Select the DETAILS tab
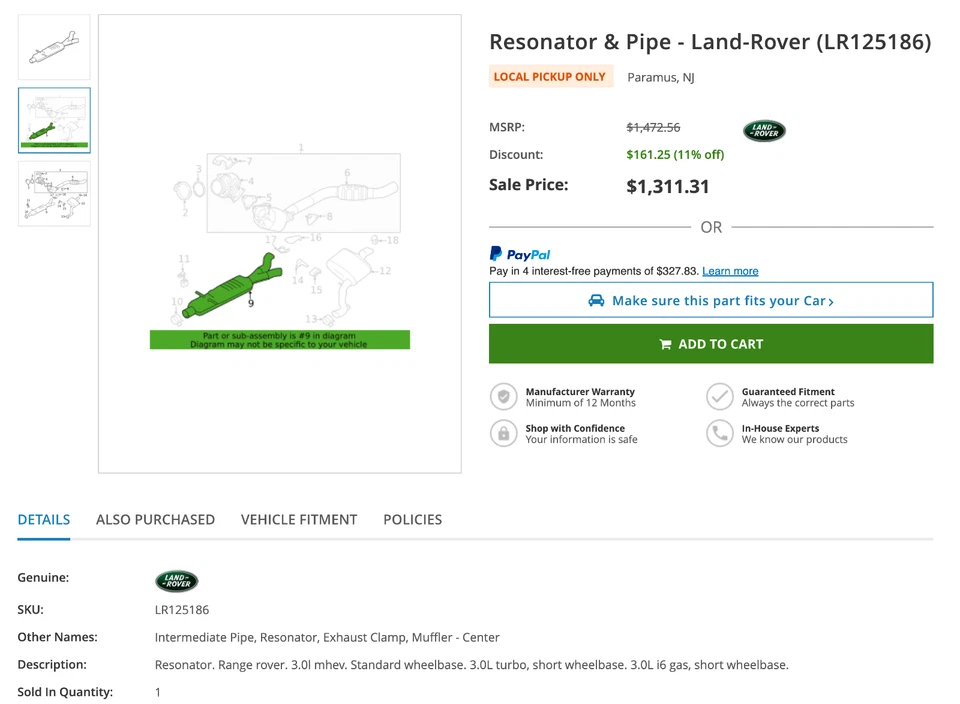This screenshot has height=704, width=960. (x=43, y=519)
